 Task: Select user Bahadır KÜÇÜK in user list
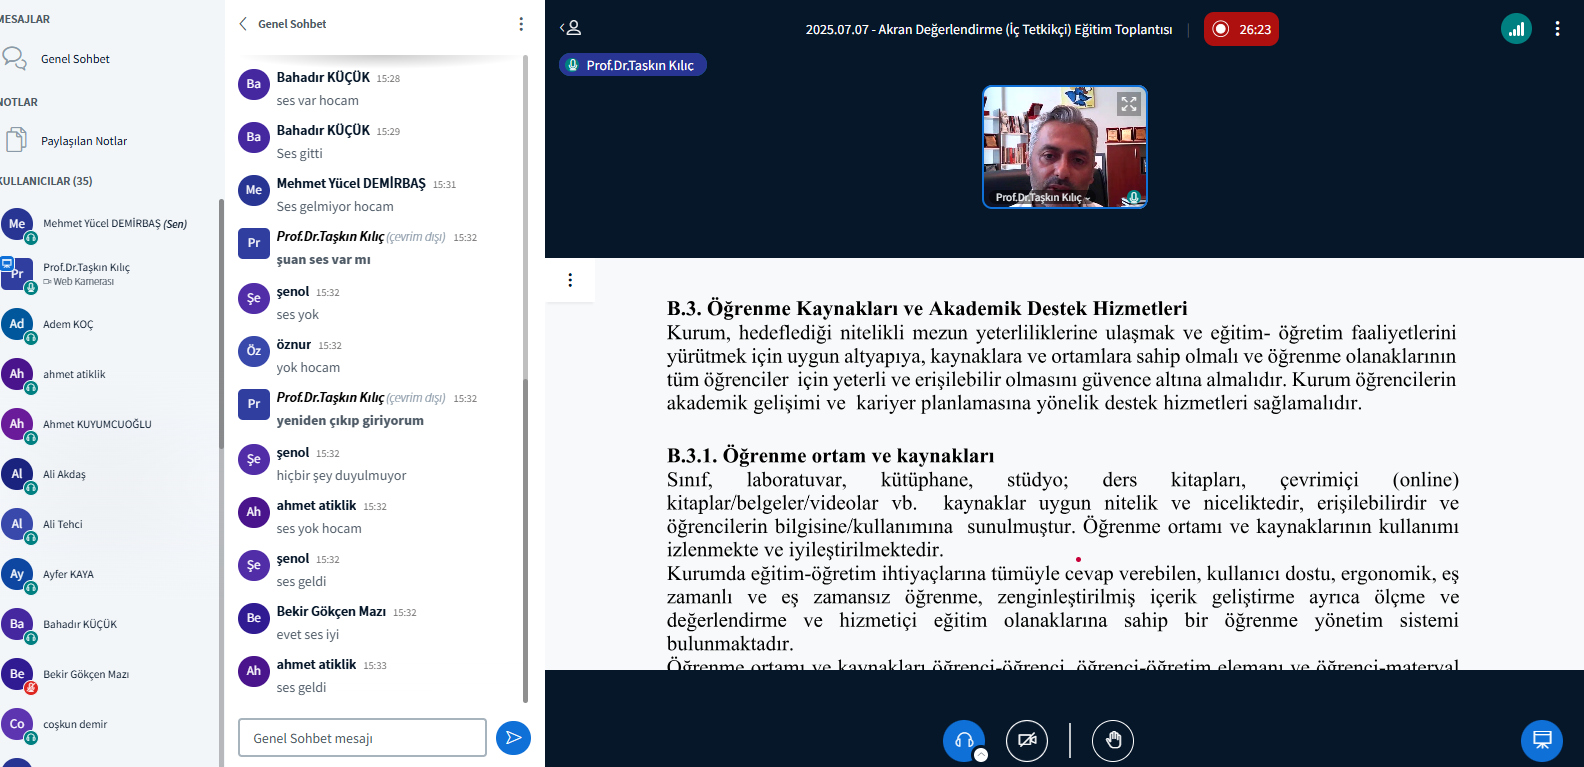(108, 624)
